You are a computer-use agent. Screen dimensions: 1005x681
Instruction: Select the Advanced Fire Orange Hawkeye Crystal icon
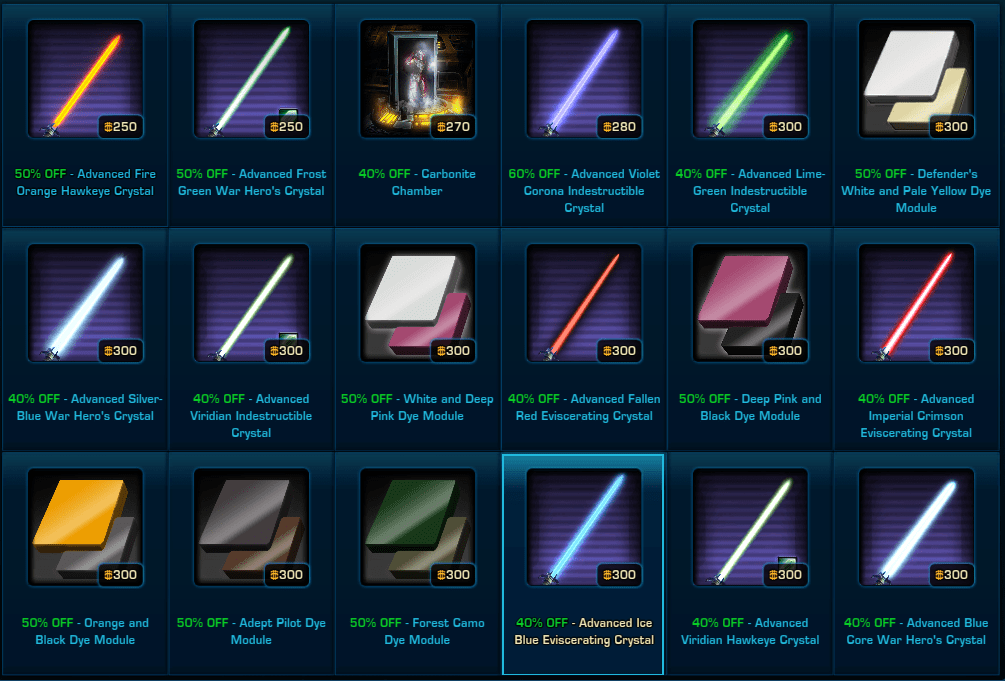[x=85, y=79]
